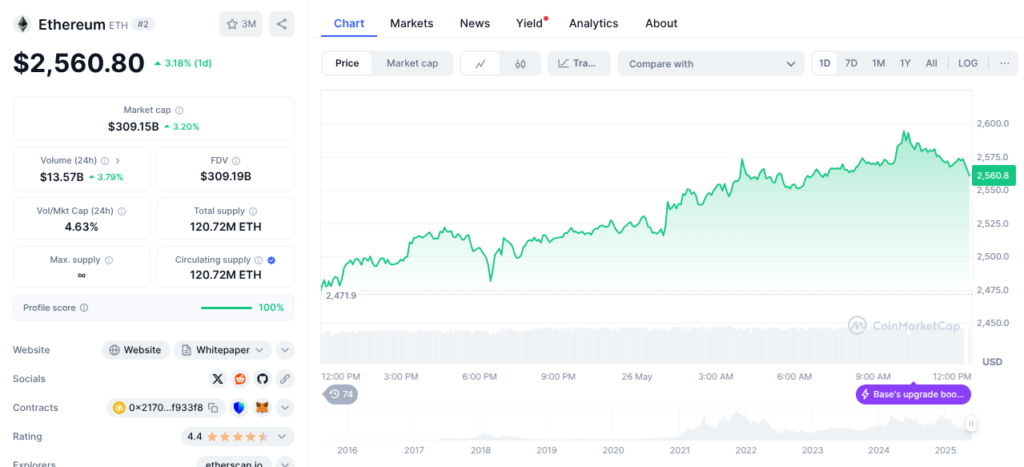Screen dimensions: 1024x467
Task: Click the contract 0x2170...f933f8 address
Action: 166,408
